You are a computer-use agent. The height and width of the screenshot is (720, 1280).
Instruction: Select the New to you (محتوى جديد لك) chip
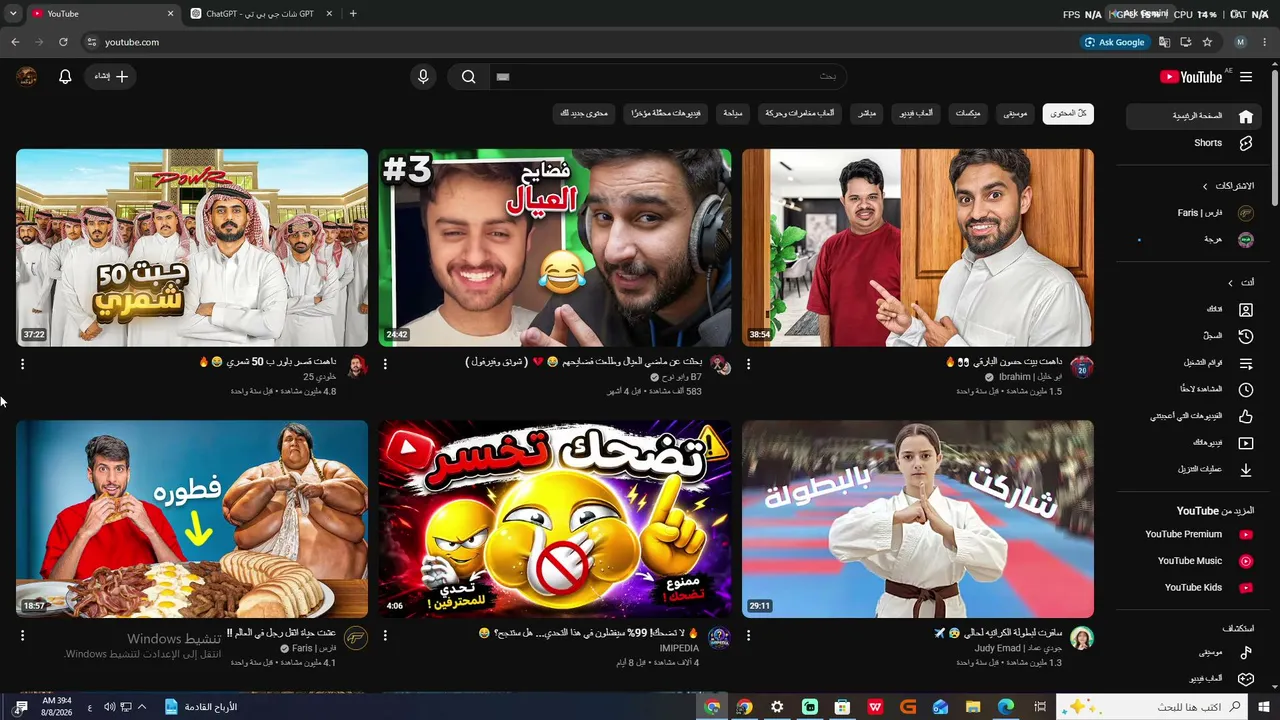point(584,113)
